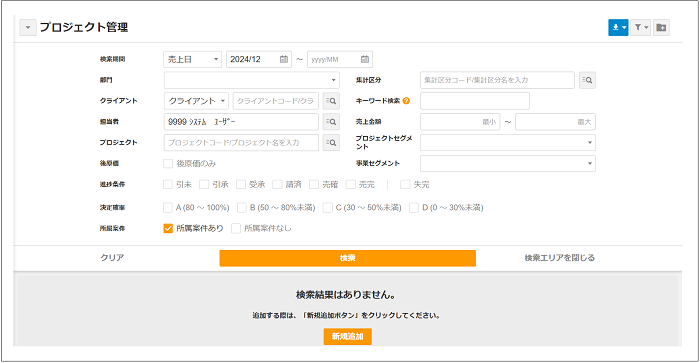The width and height of the screenshot is (700, 363).
Task: Open calendar picker for end date field
Action: click(x=365, y=59)
